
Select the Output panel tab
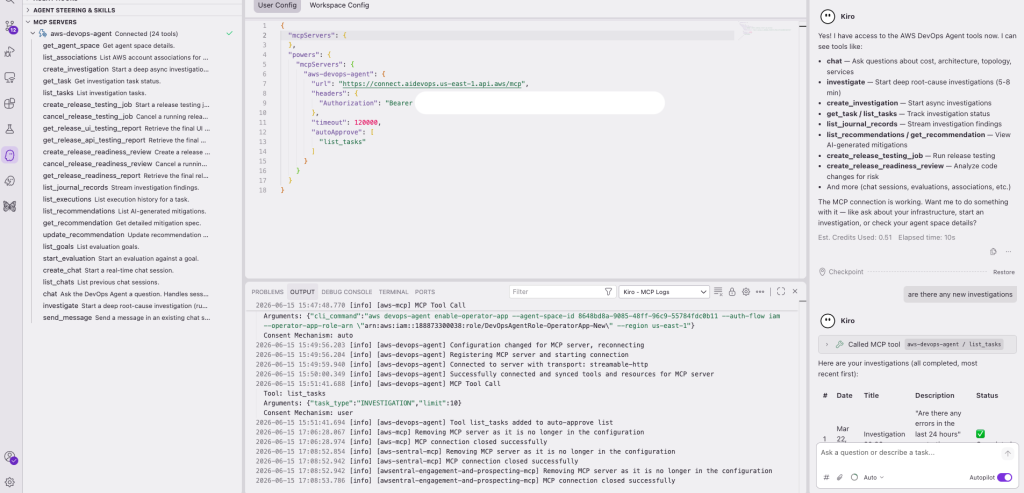(302, 292)
